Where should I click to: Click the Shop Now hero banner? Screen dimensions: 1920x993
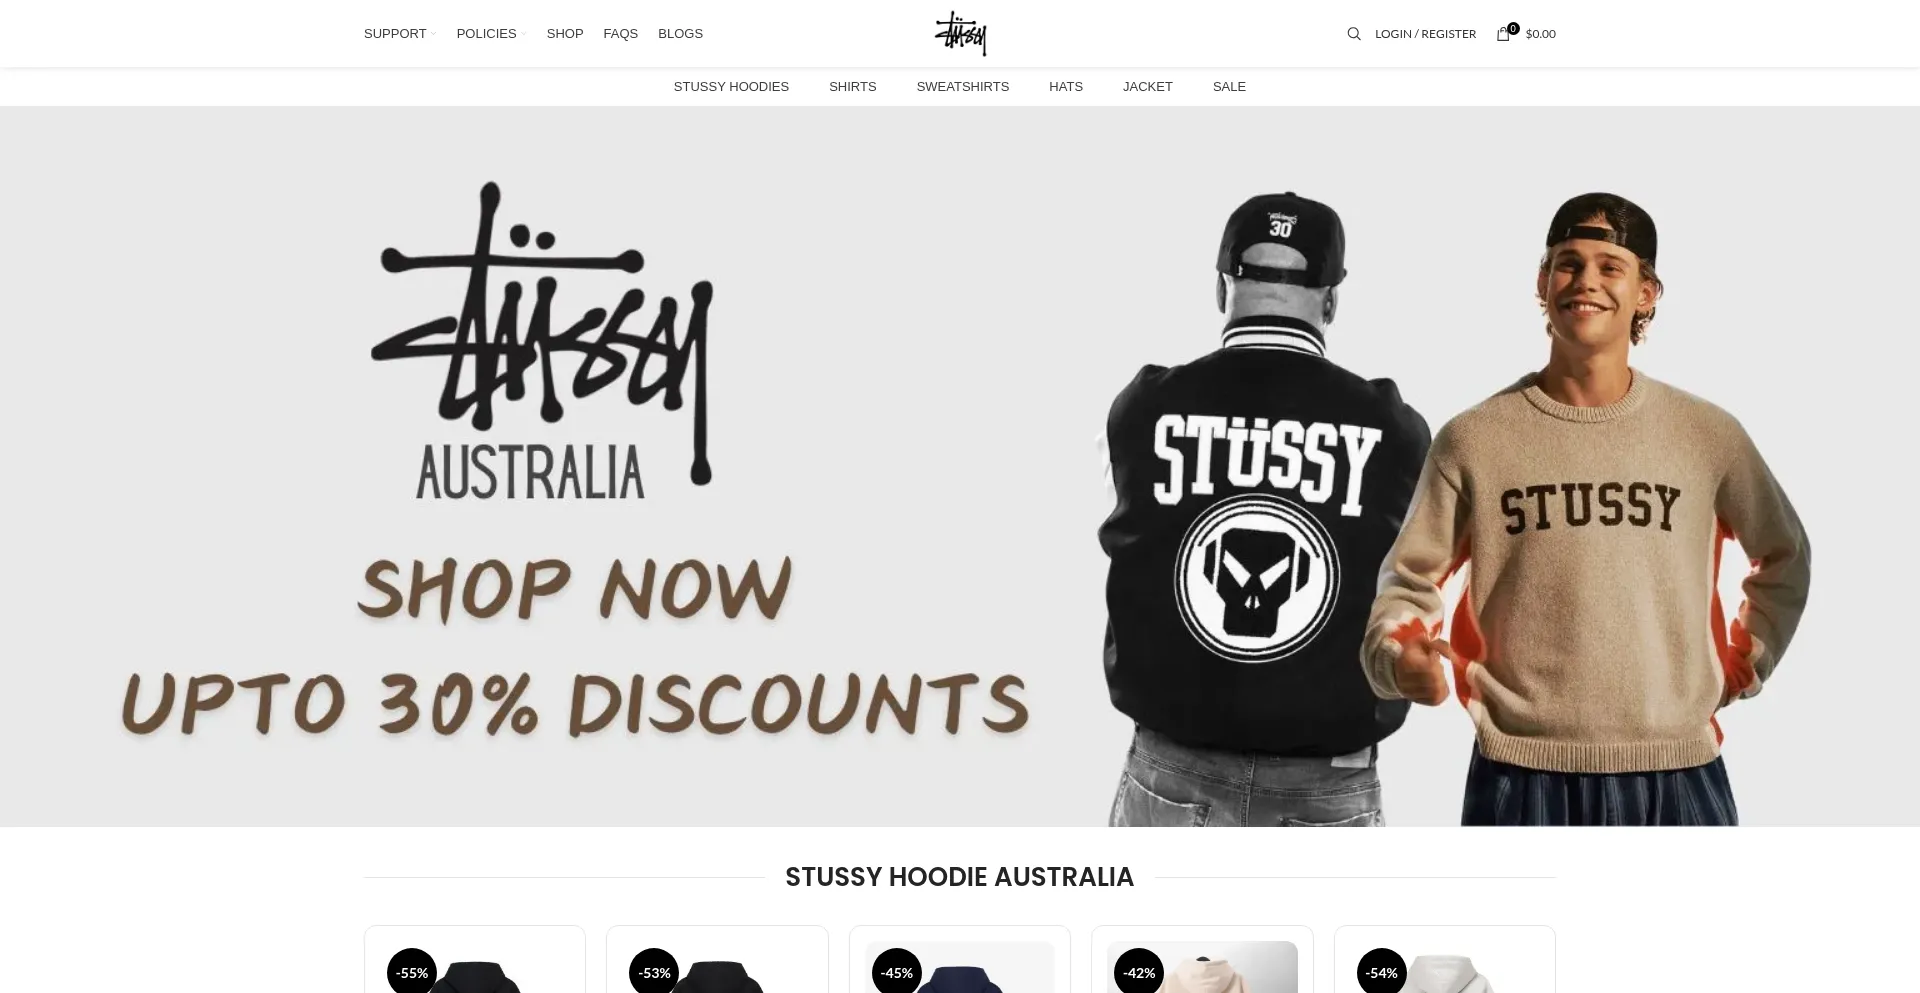[x=960, y=466]
